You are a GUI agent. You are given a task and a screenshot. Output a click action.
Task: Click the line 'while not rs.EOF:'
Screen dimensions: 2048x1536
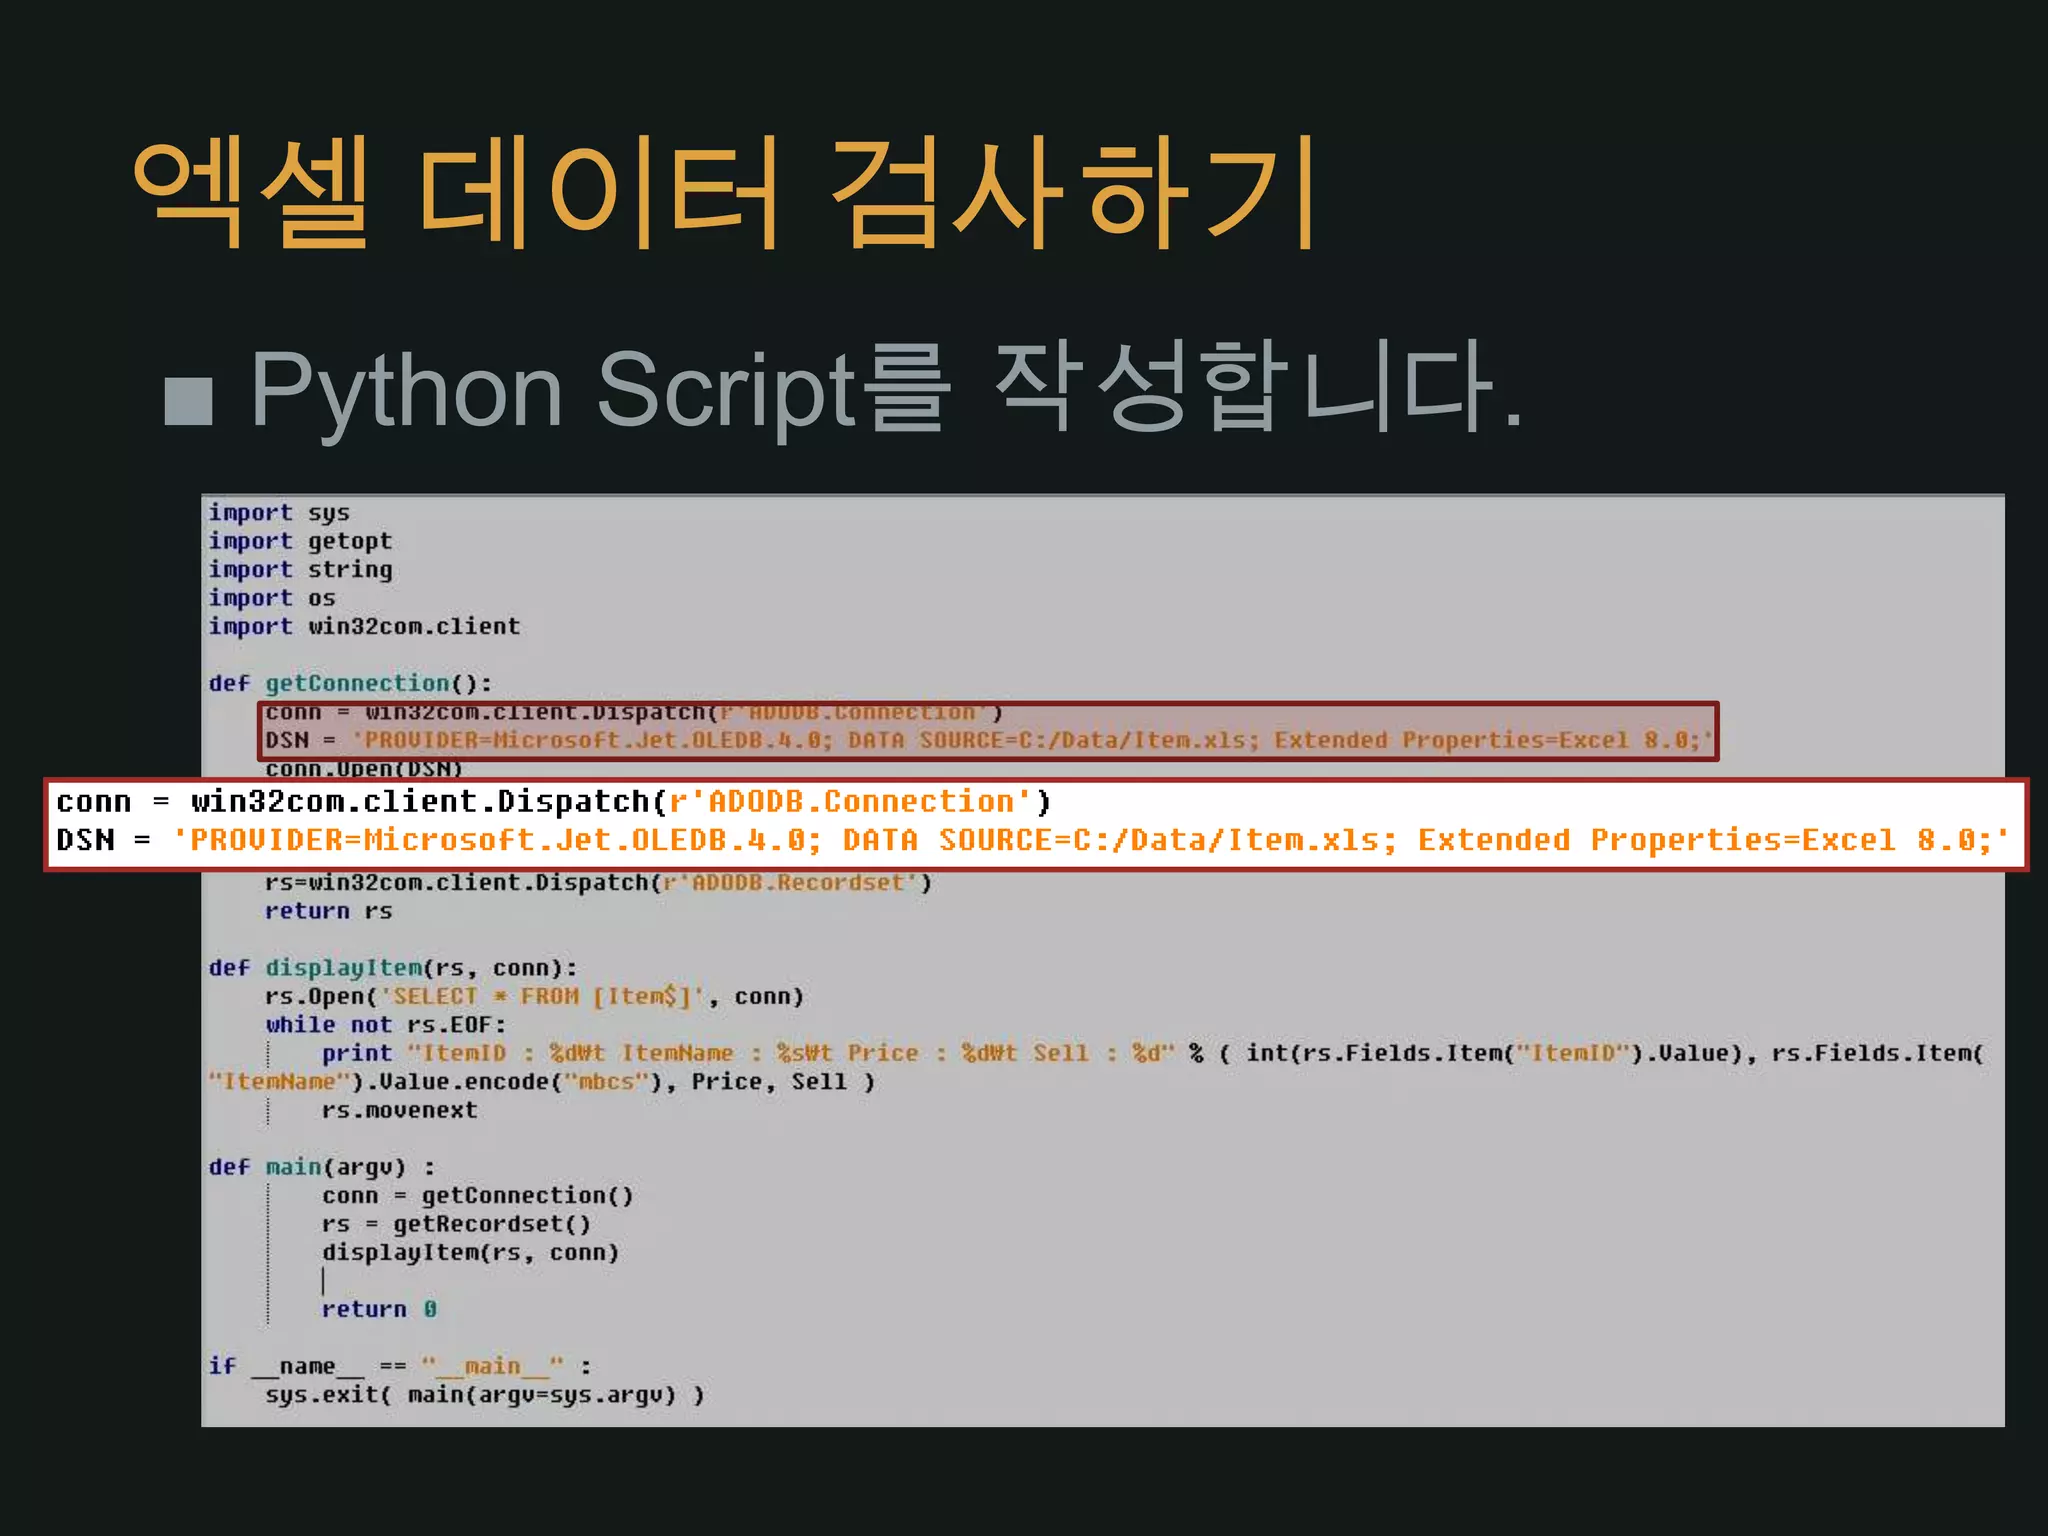click(x=385, y=1025)
